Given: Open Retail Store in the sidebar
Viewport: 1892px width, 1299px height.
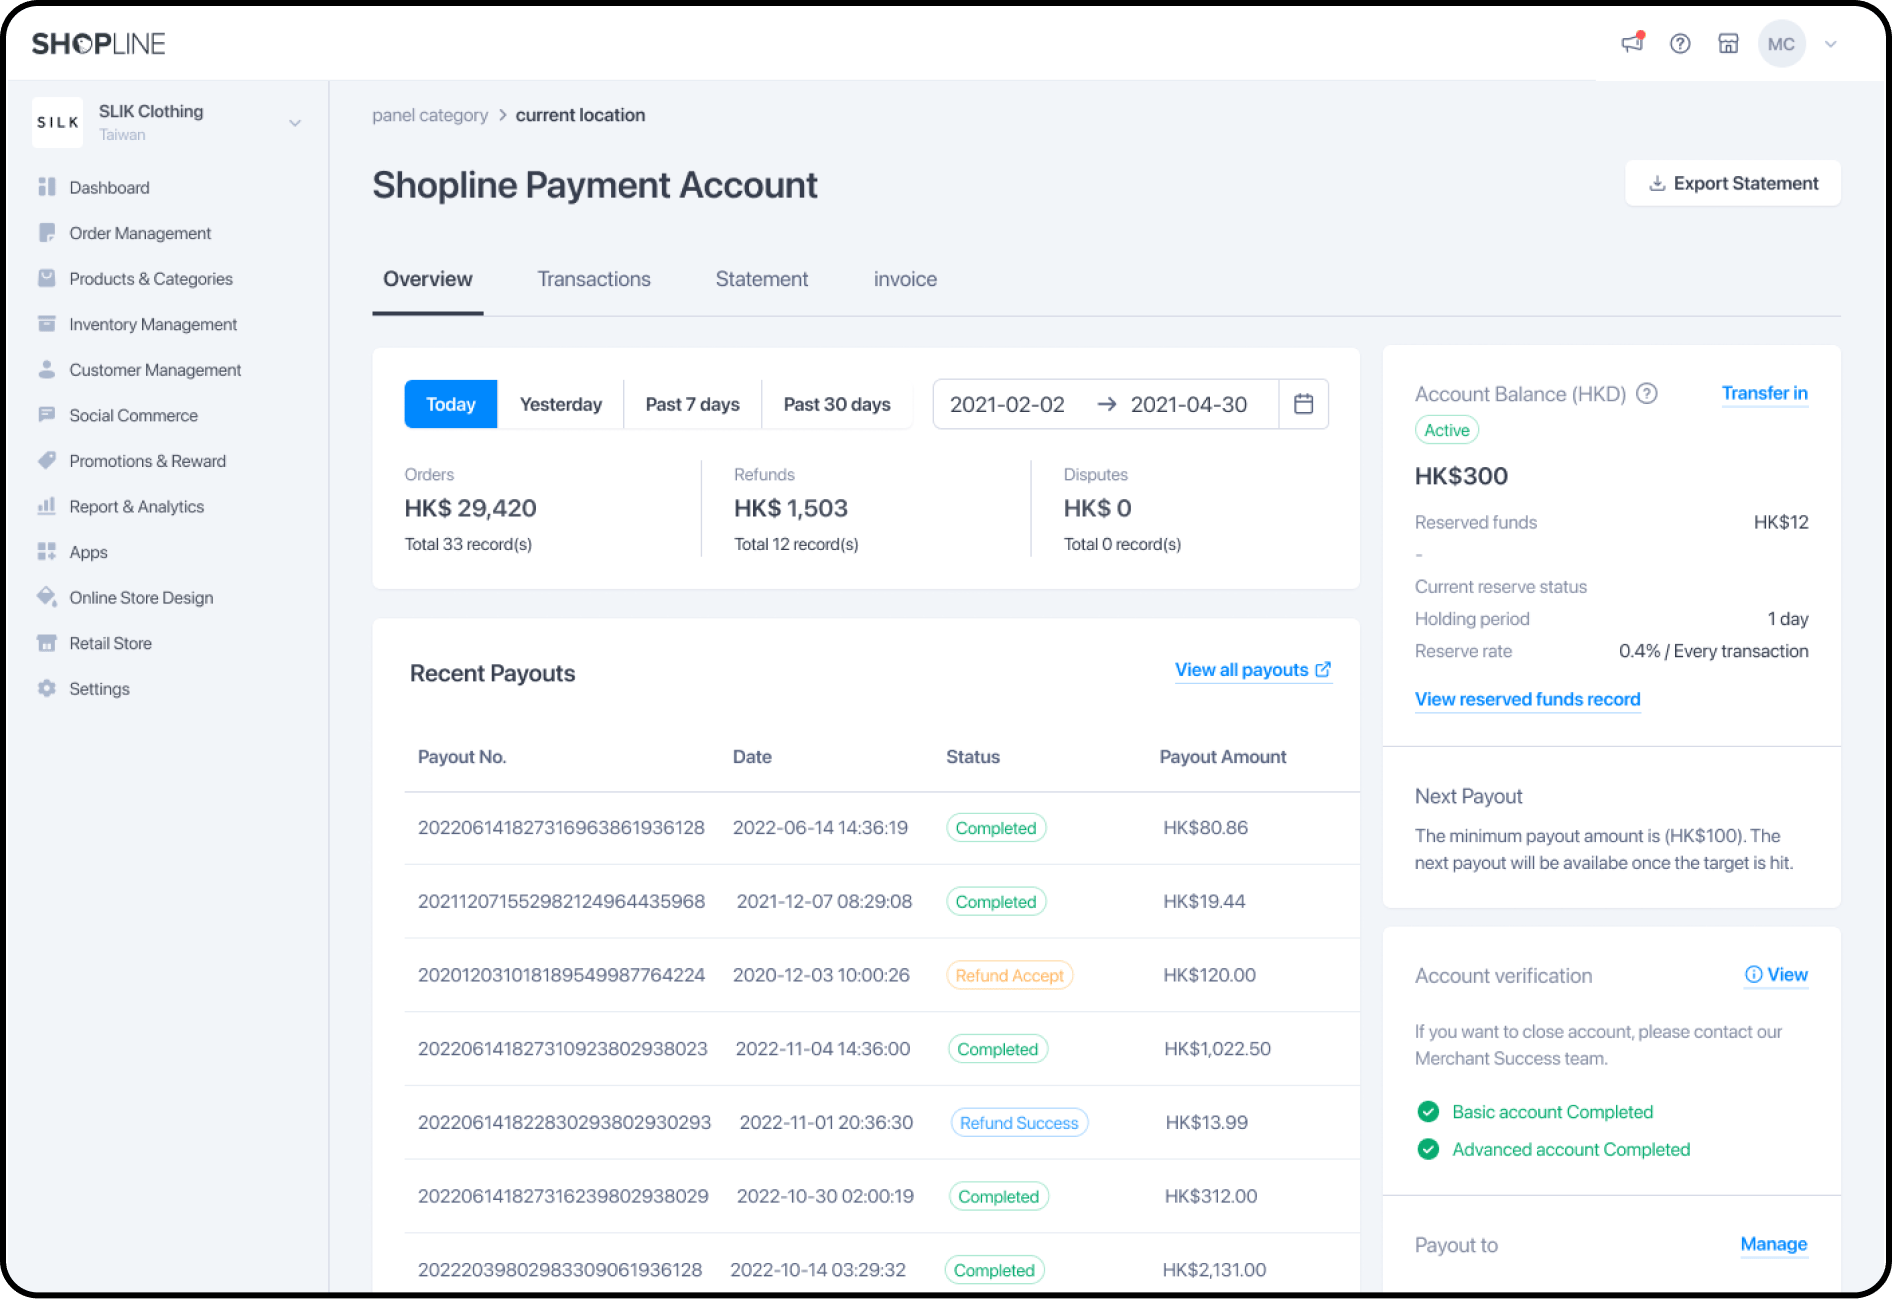Looking at the screenshot, I should click(x=110, y=643).
